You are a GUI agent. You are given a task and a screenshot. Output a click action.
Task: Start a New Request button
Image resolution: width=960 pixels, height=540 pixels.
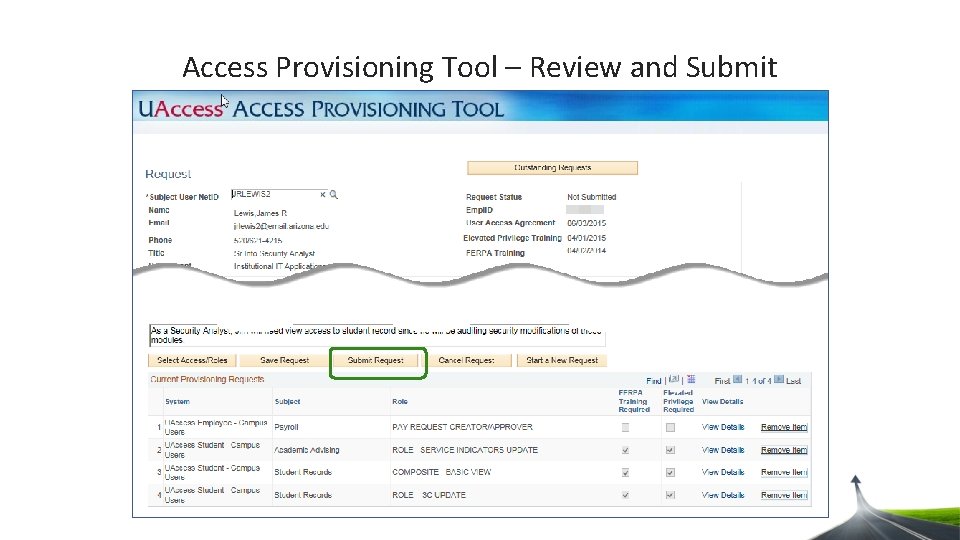point(562,361)
